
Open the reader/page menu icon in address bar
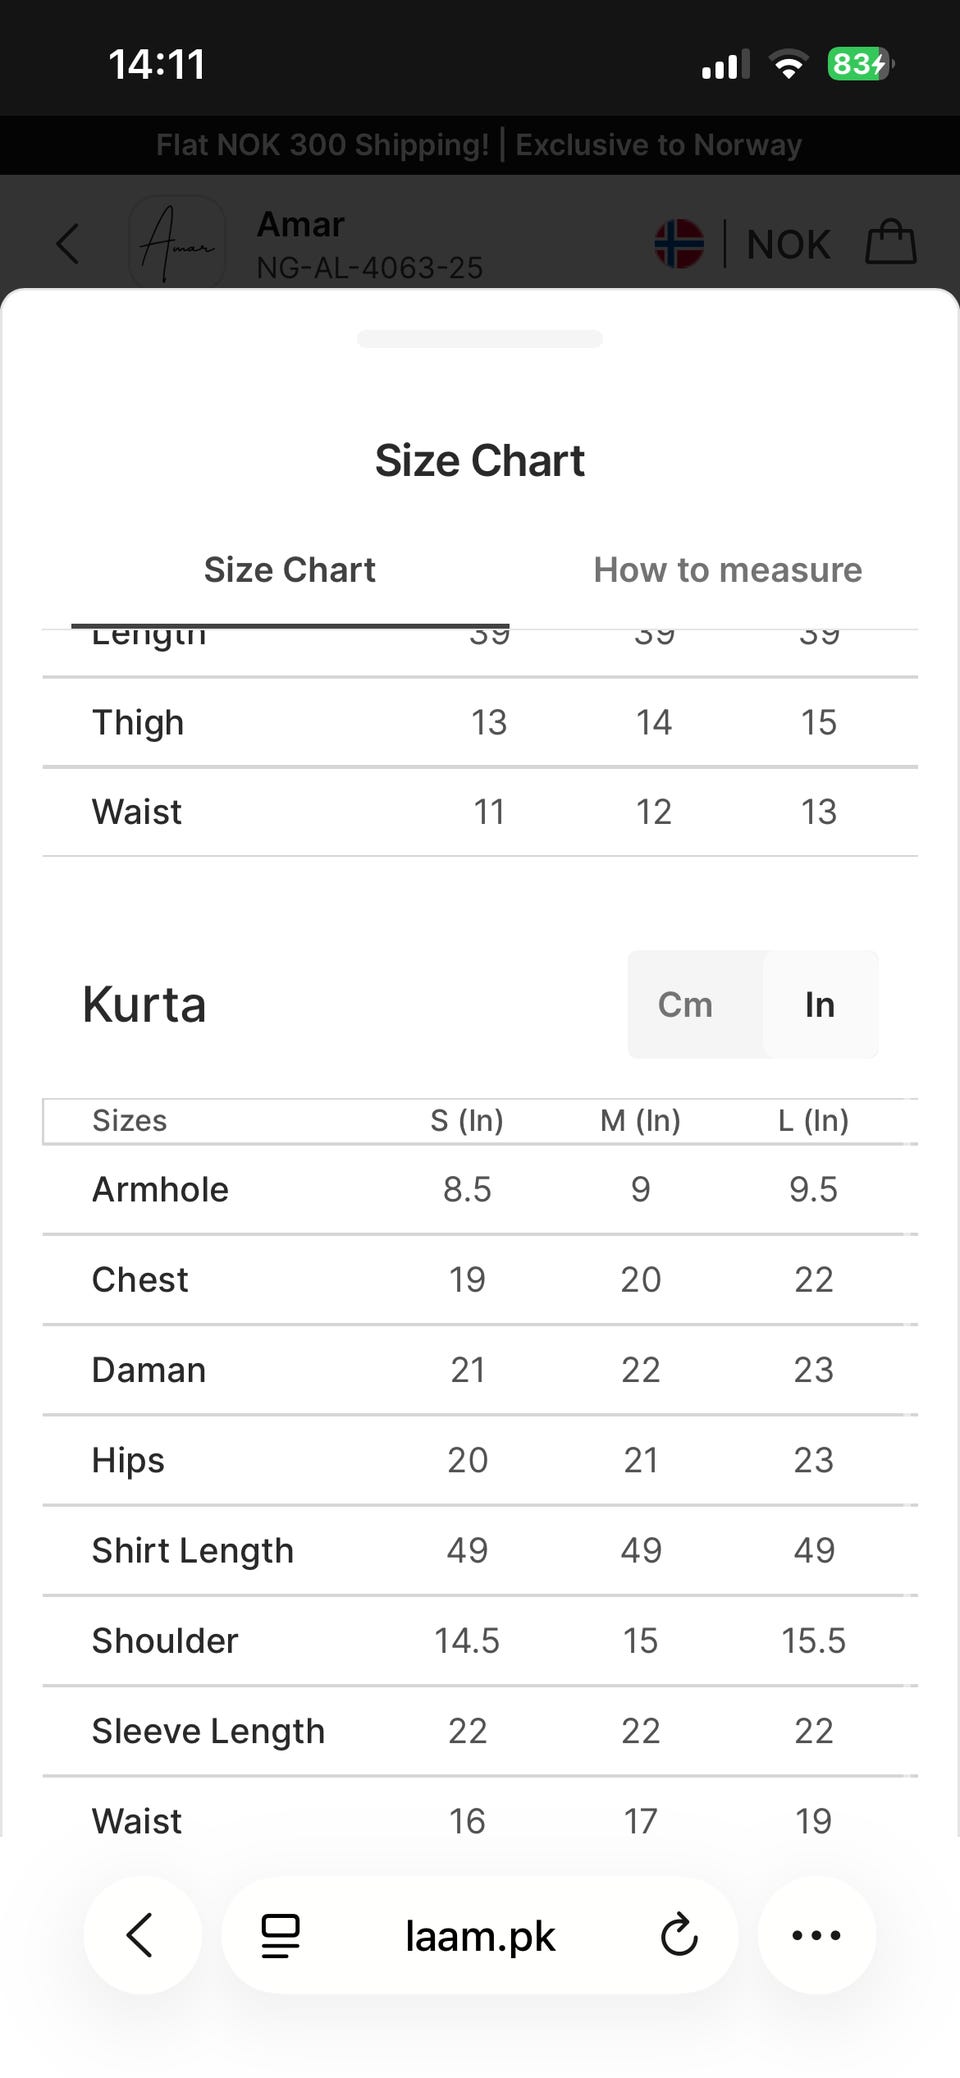point(281,1936)
